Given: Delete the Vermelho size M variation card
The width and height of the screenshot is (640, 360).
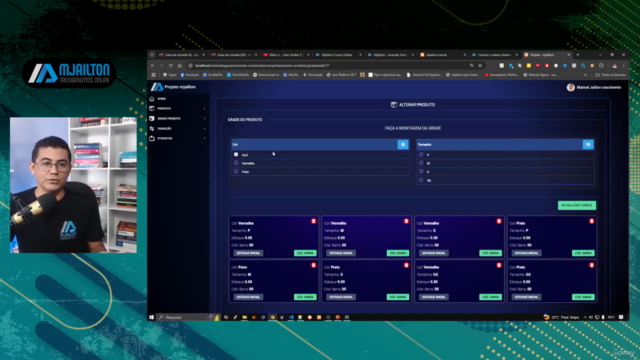Looking at the screenshot, I should 406,221.
